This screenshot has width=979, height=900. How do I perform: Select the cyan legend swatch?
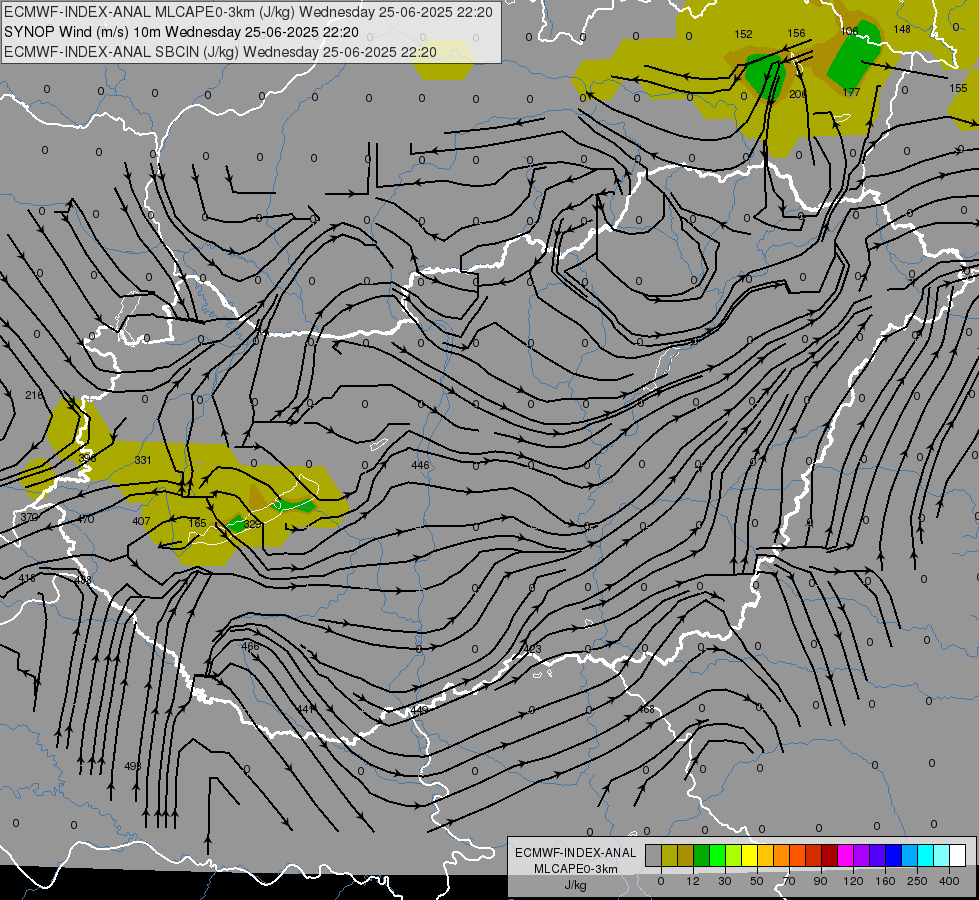[x=927, y=855]
